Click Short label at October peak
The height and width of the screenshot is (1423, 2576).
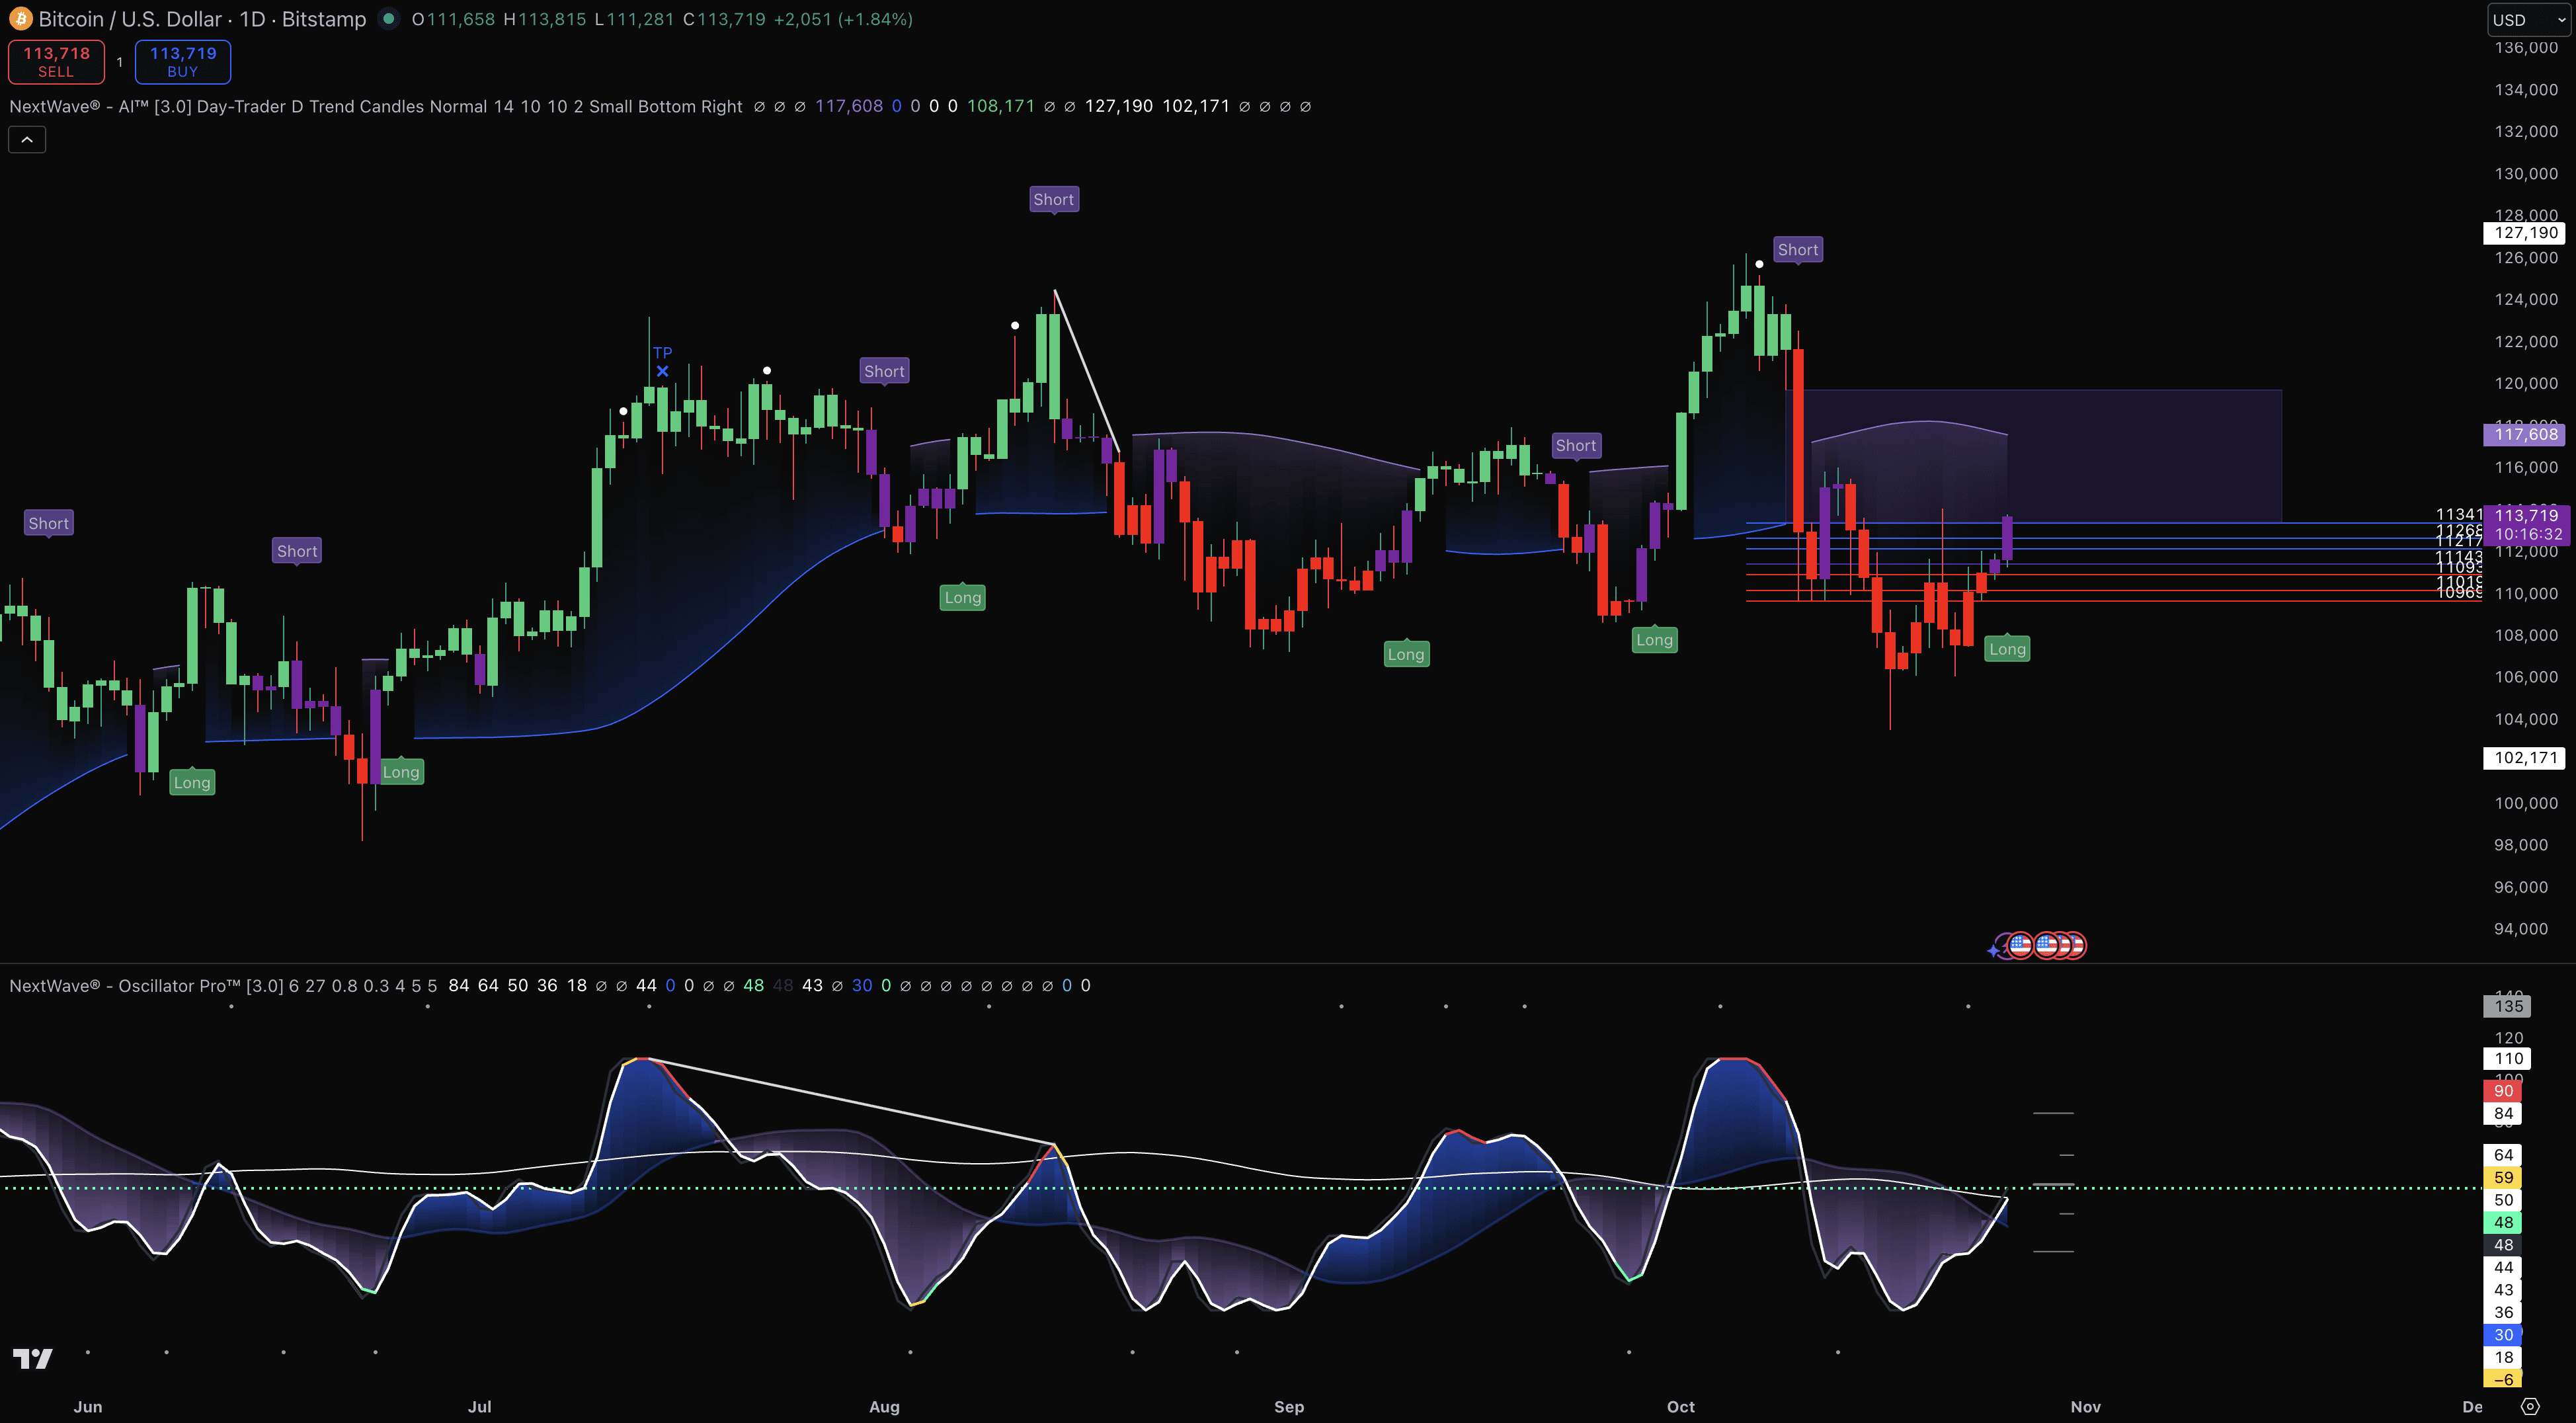(1797, 250)
